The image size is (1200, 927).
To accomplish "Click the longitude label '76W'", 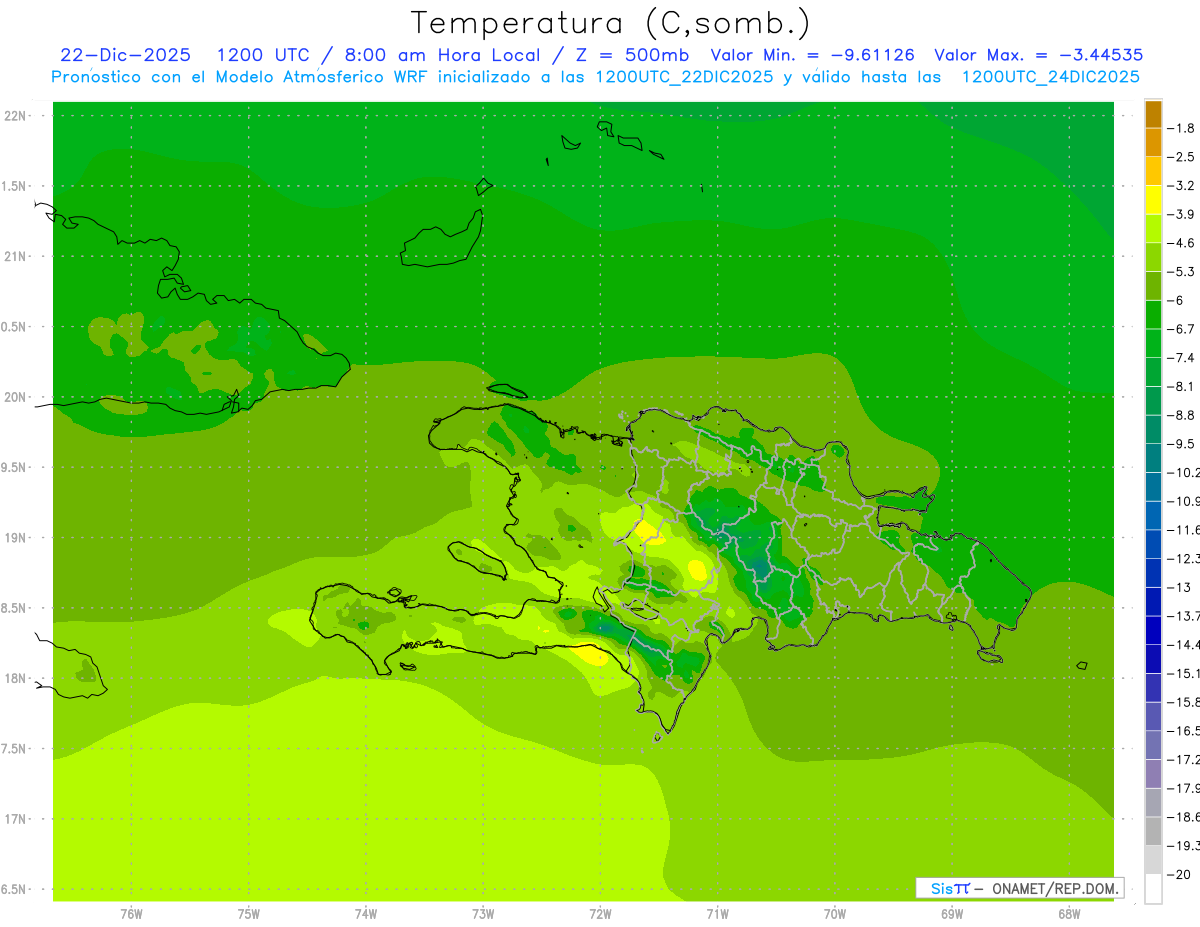I will pyautogui.click(x=131, y=913).
